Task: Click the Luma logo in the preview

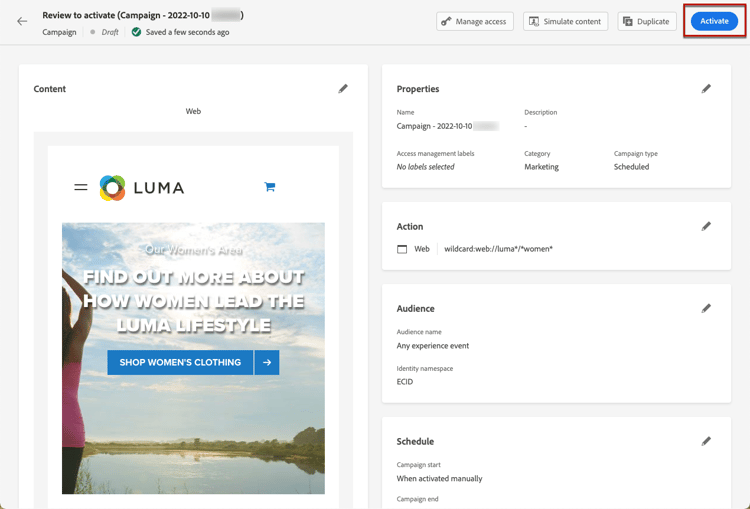Action: pos(142,188)
